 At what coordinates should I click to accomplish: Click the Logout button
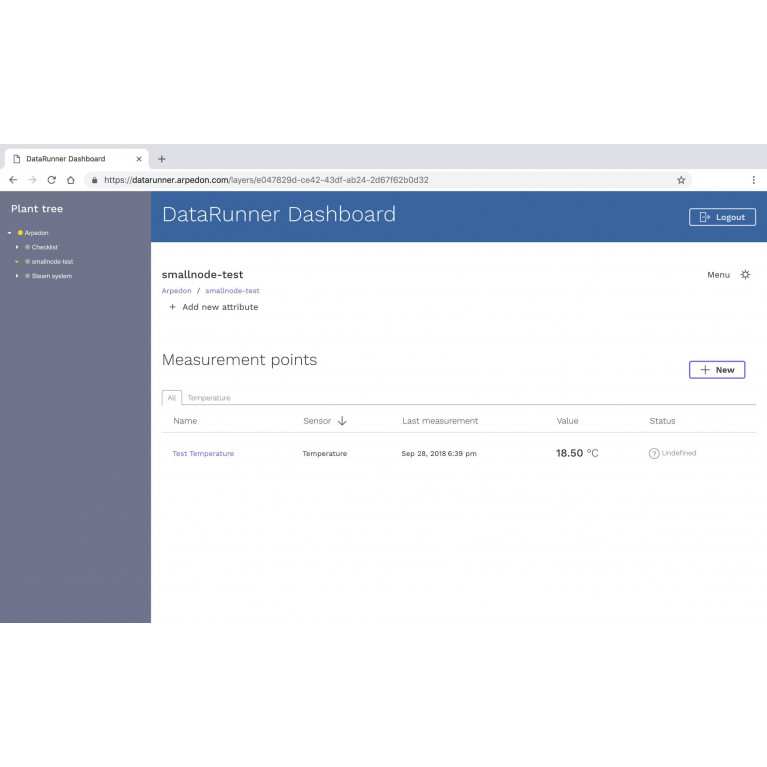click(x=722, y=217)
